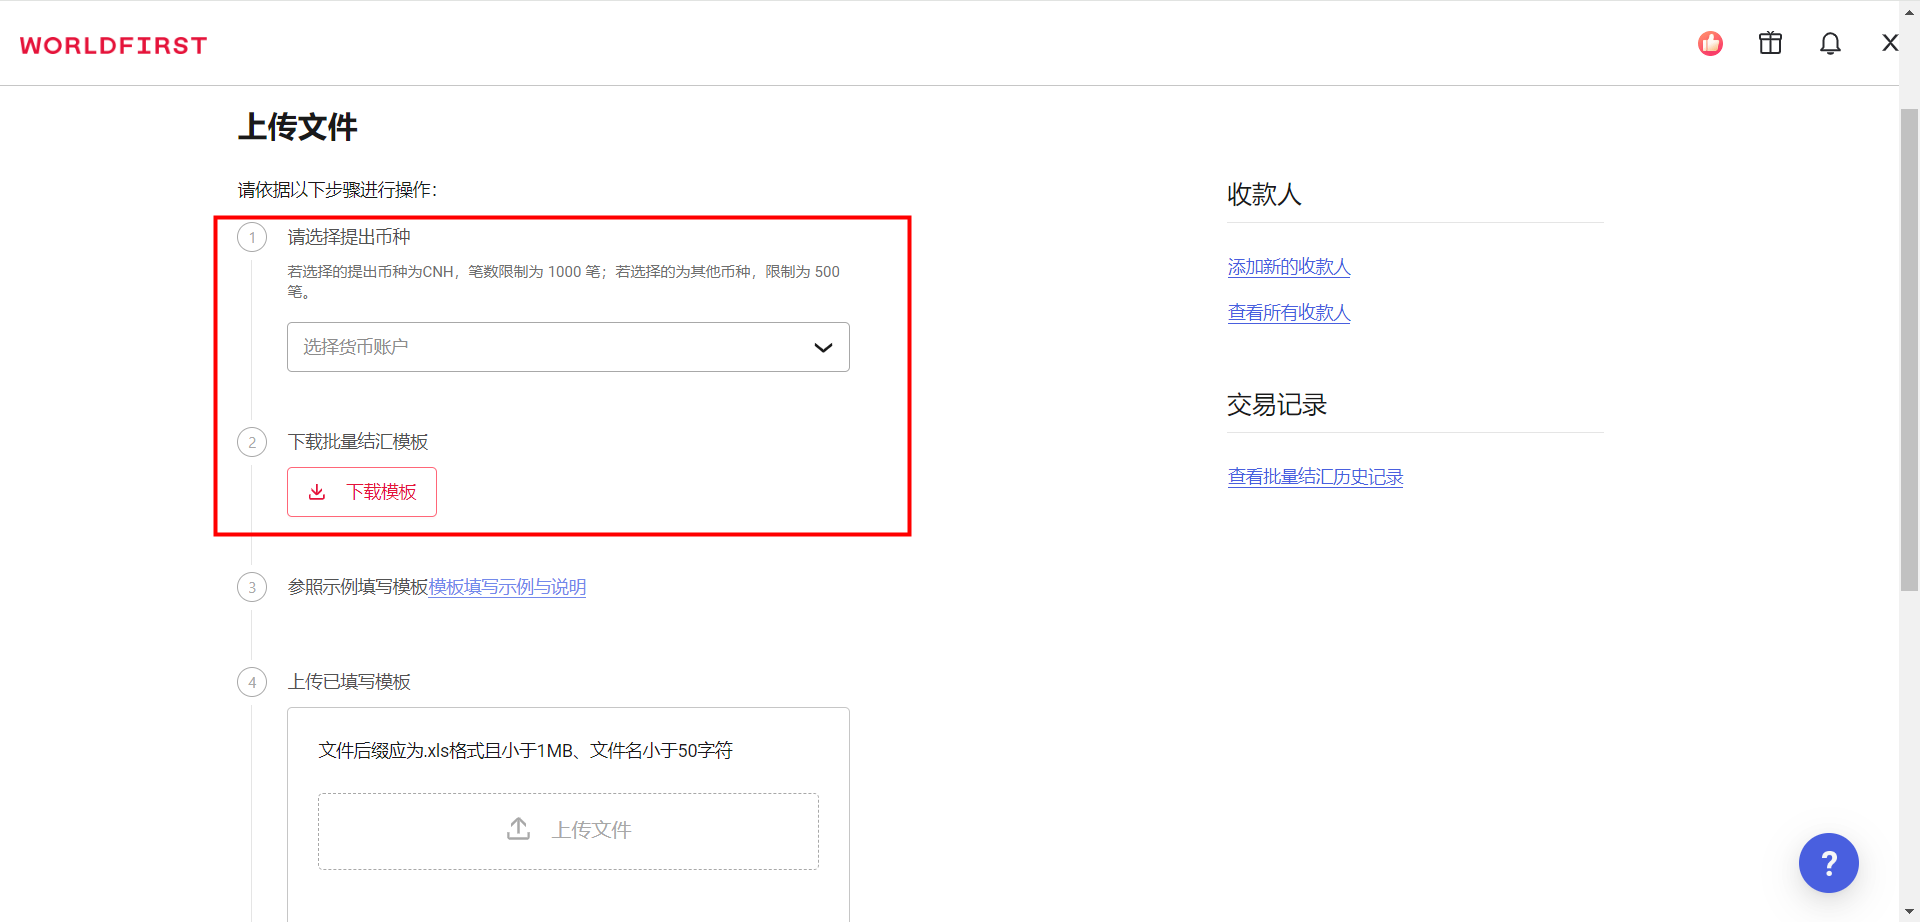Click the WORLDFIRST logo
This screenshot has height=922, width=1920.
click(x=113, y=45)
